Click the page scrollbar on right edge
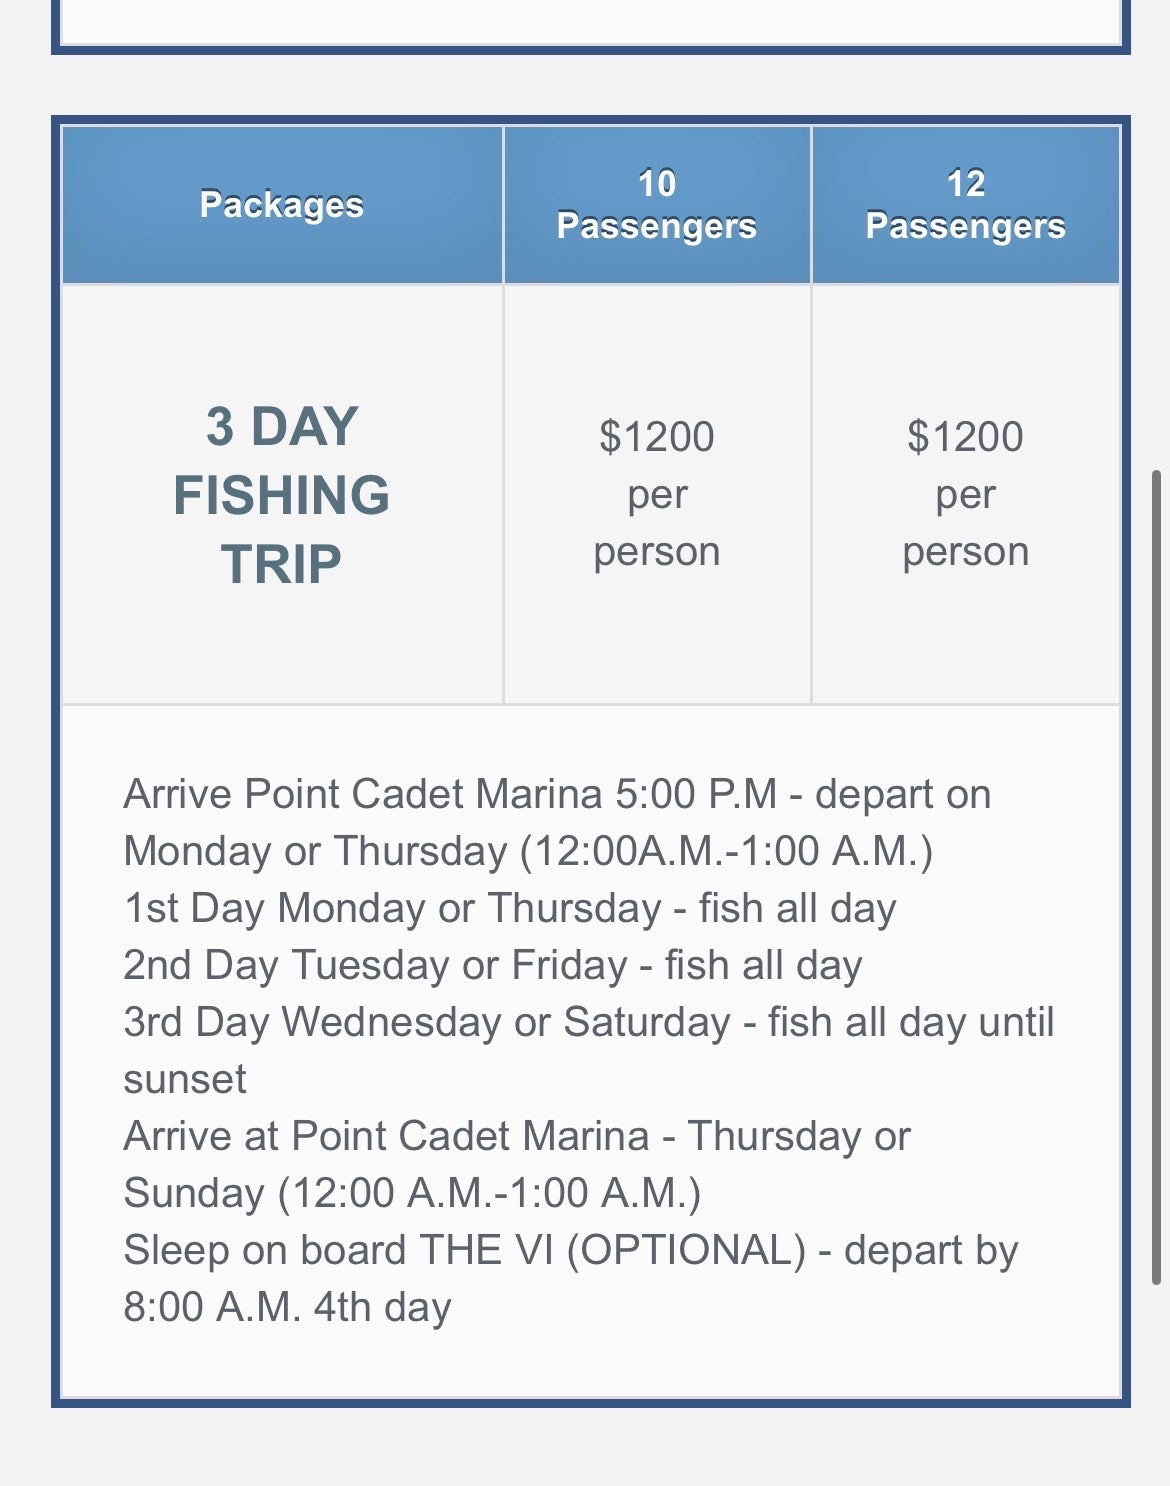The image size is (1170, 1486). [x=1156, y=875]
